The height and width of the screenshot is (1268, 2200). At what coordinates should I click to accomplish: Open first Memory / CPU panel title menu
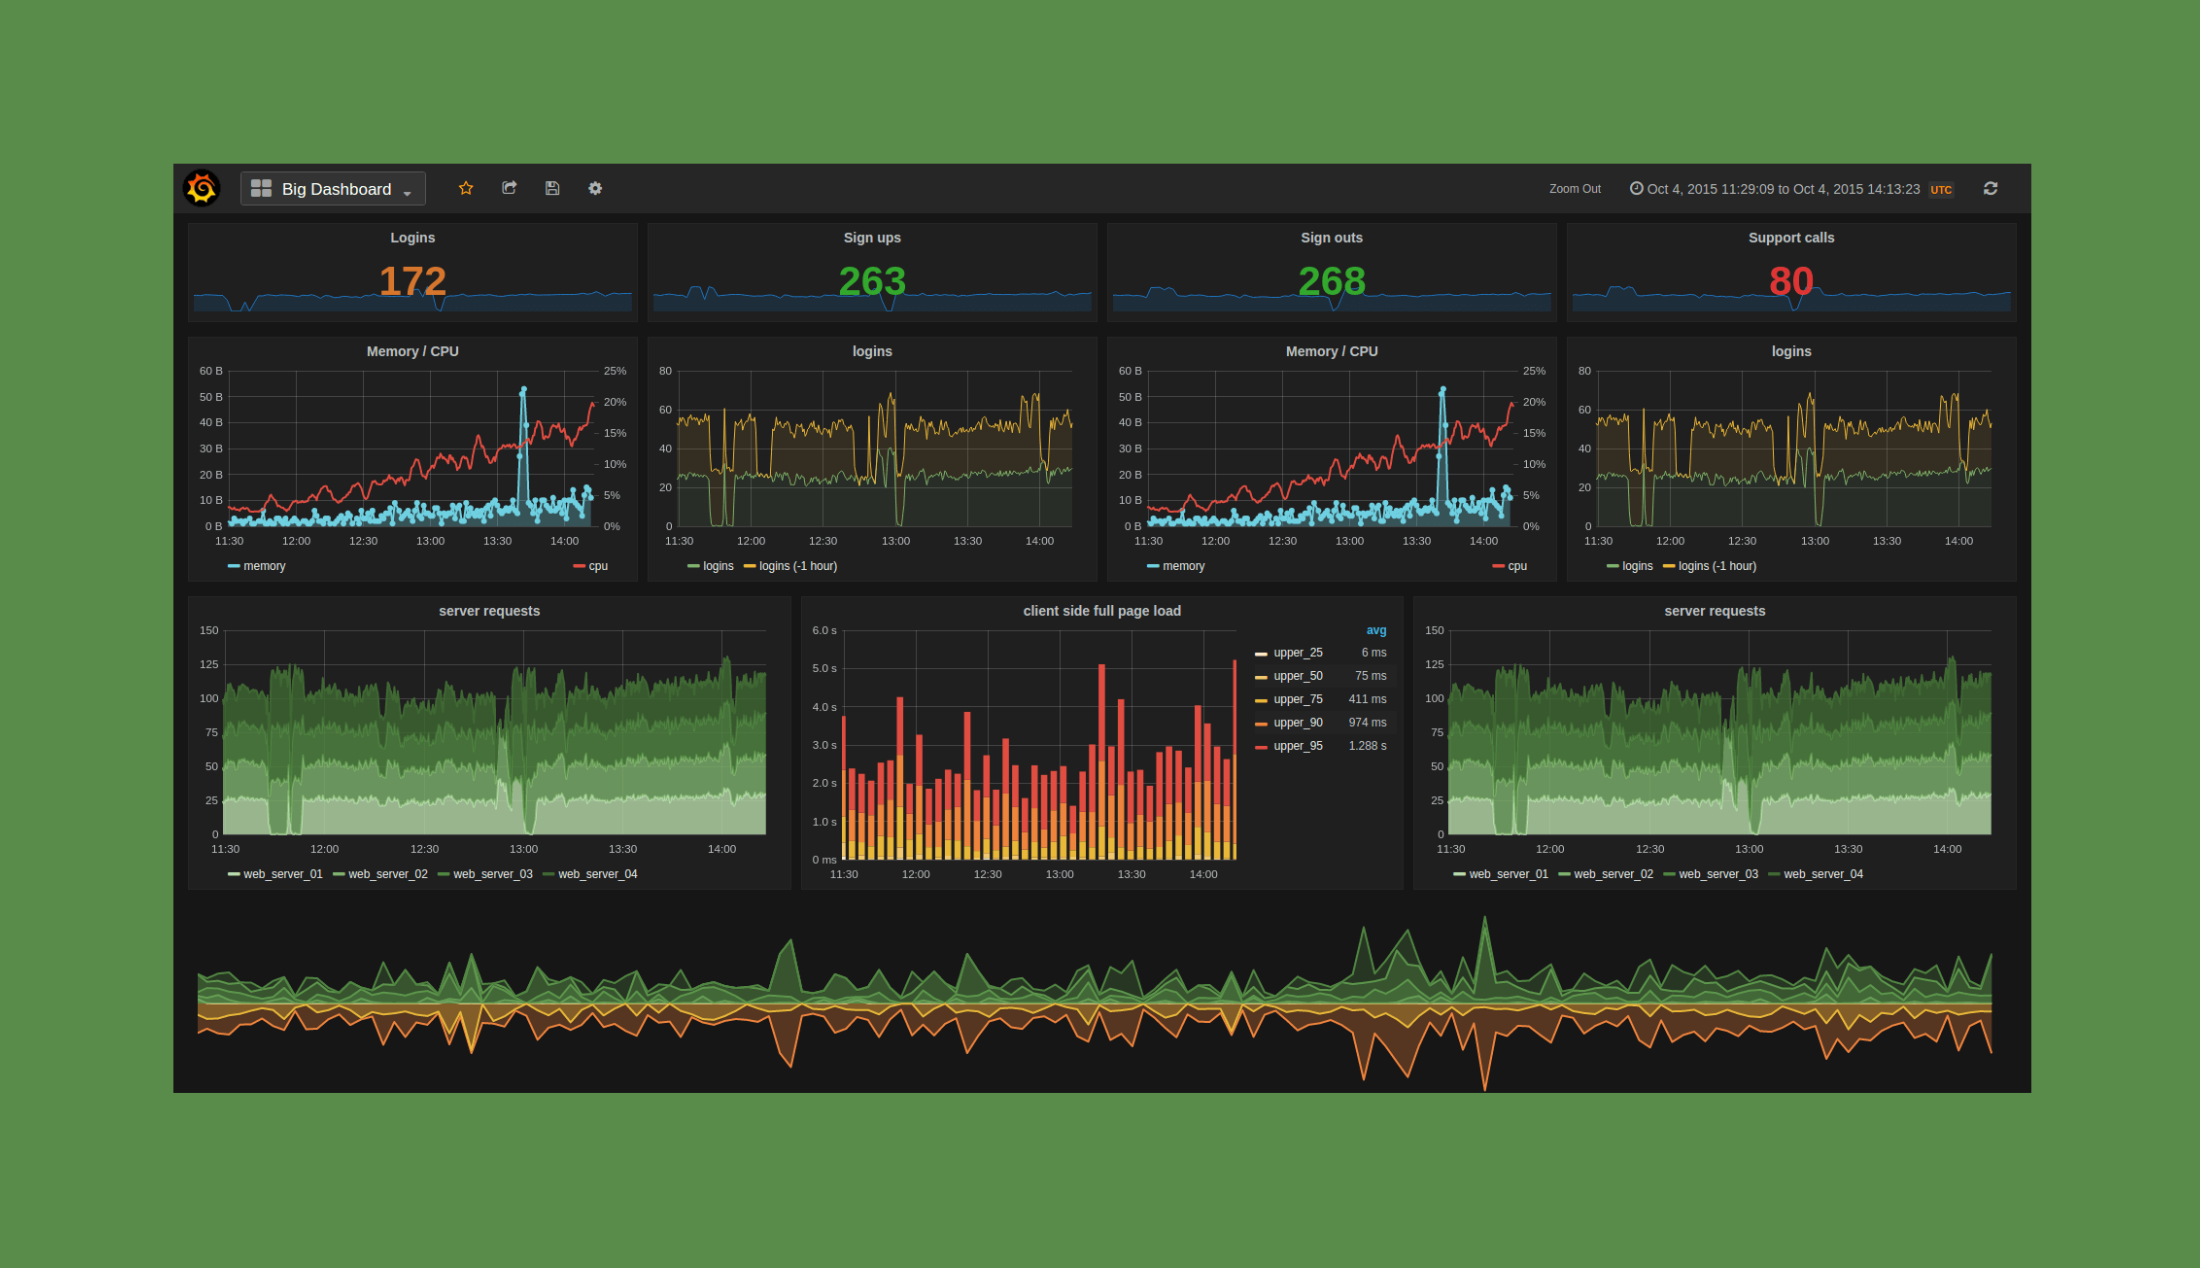pyautogui.click(x=412, y=352)
